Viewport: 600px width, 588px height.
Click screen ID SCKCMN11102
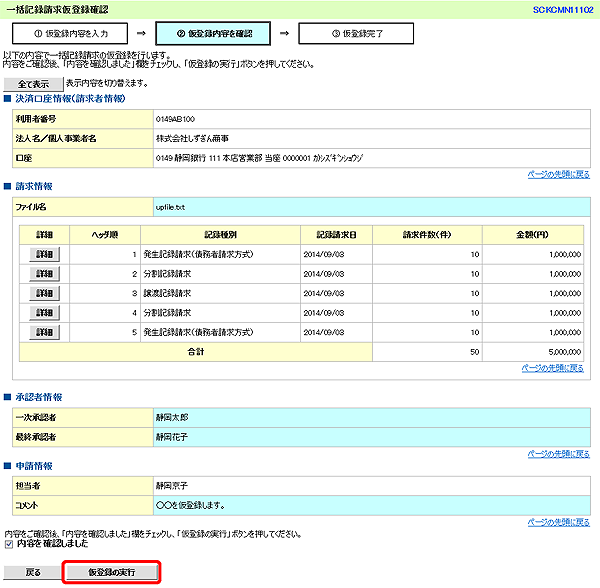coord(563,10)
